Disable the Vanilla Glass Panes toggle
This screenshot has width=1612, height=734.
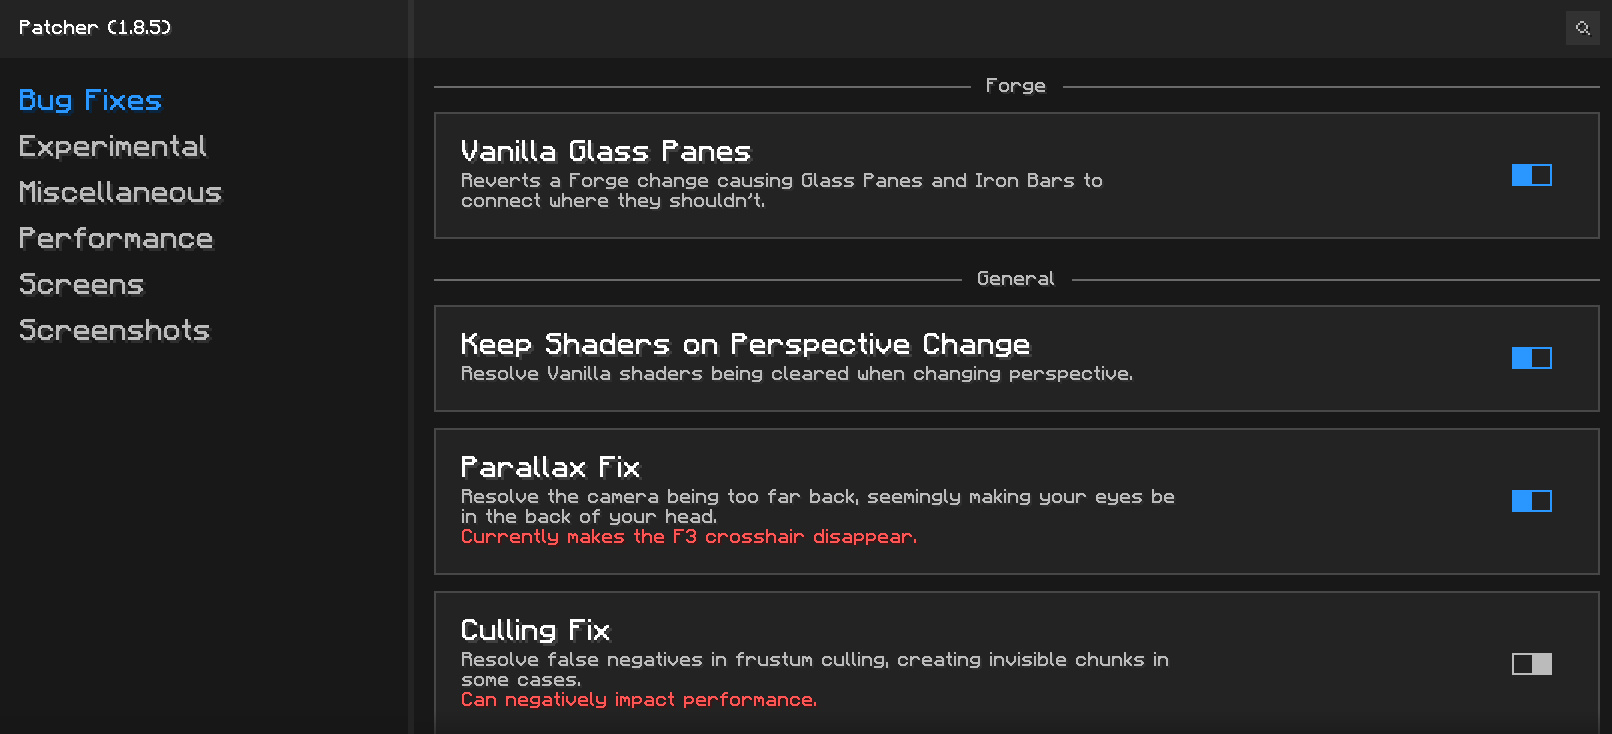(1531, 175)
